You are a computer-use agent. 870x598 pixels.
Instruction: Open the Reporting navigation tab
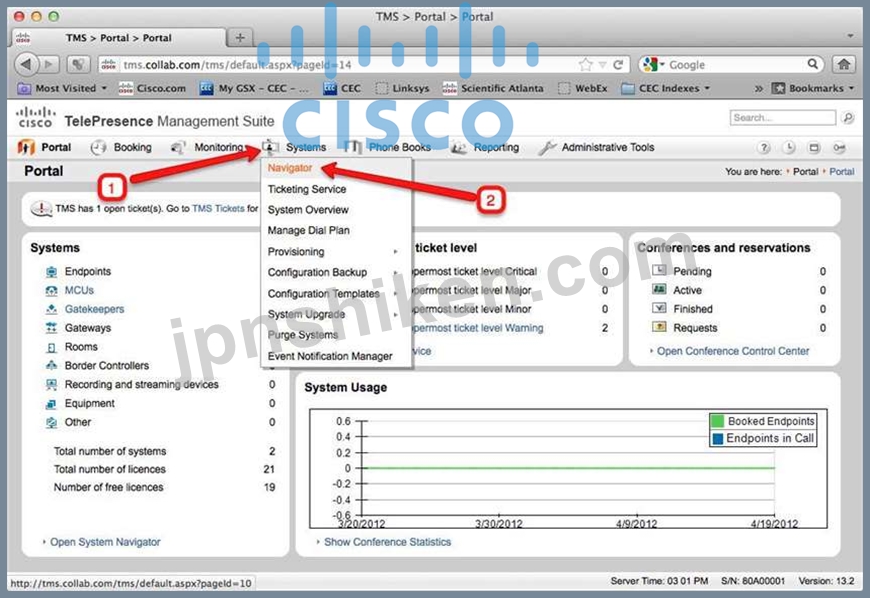click(x=486, y=148)
